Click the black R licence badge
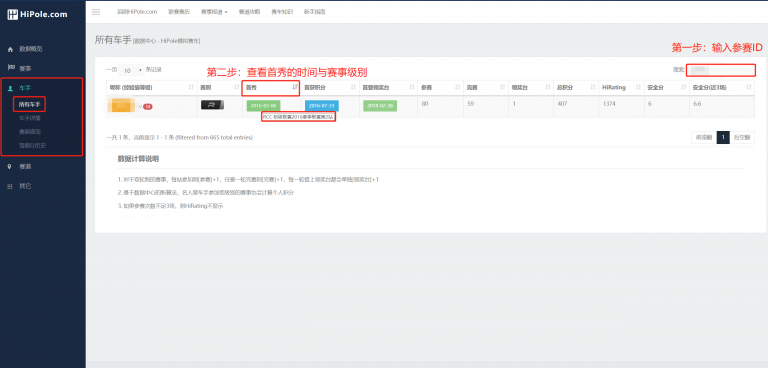The width and height of the screenshot is (768, 368). point(212,104)
